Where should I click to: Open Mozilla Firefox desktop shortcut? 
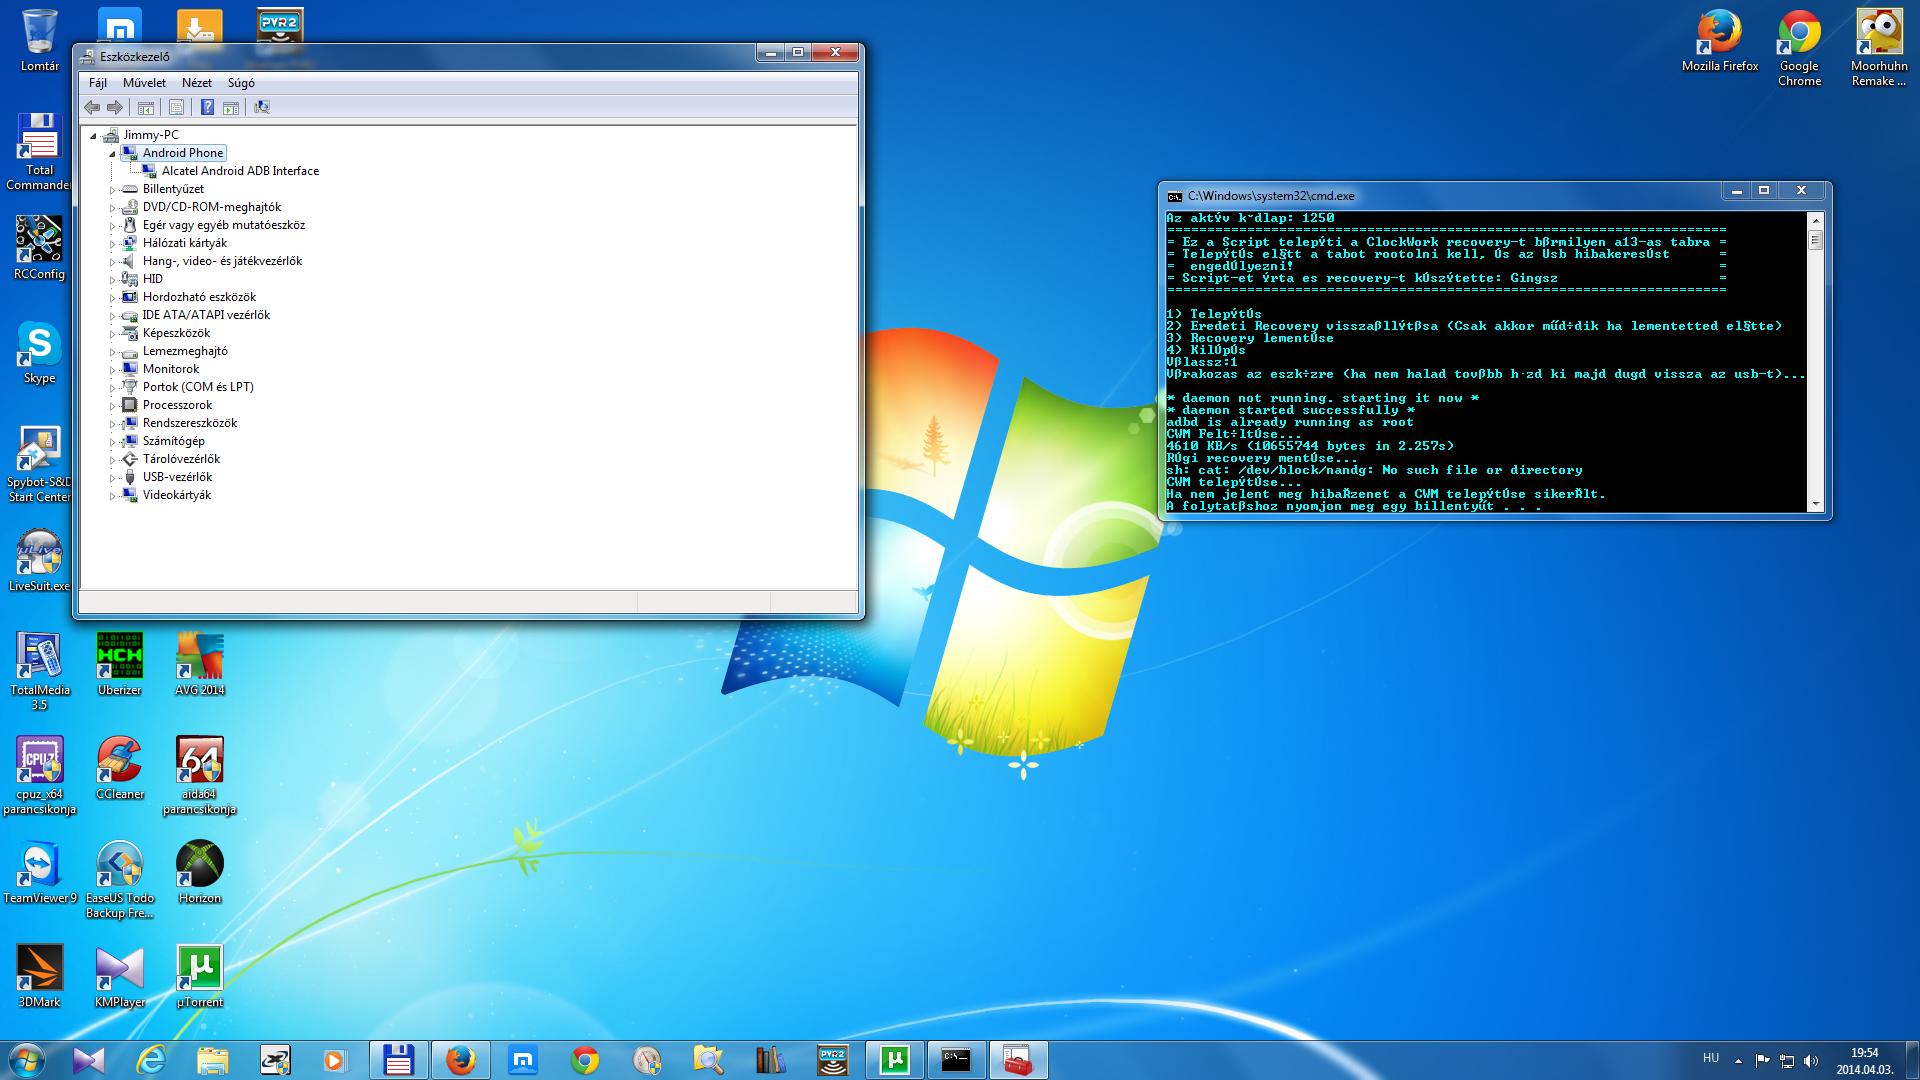(x=1720, y=41)
